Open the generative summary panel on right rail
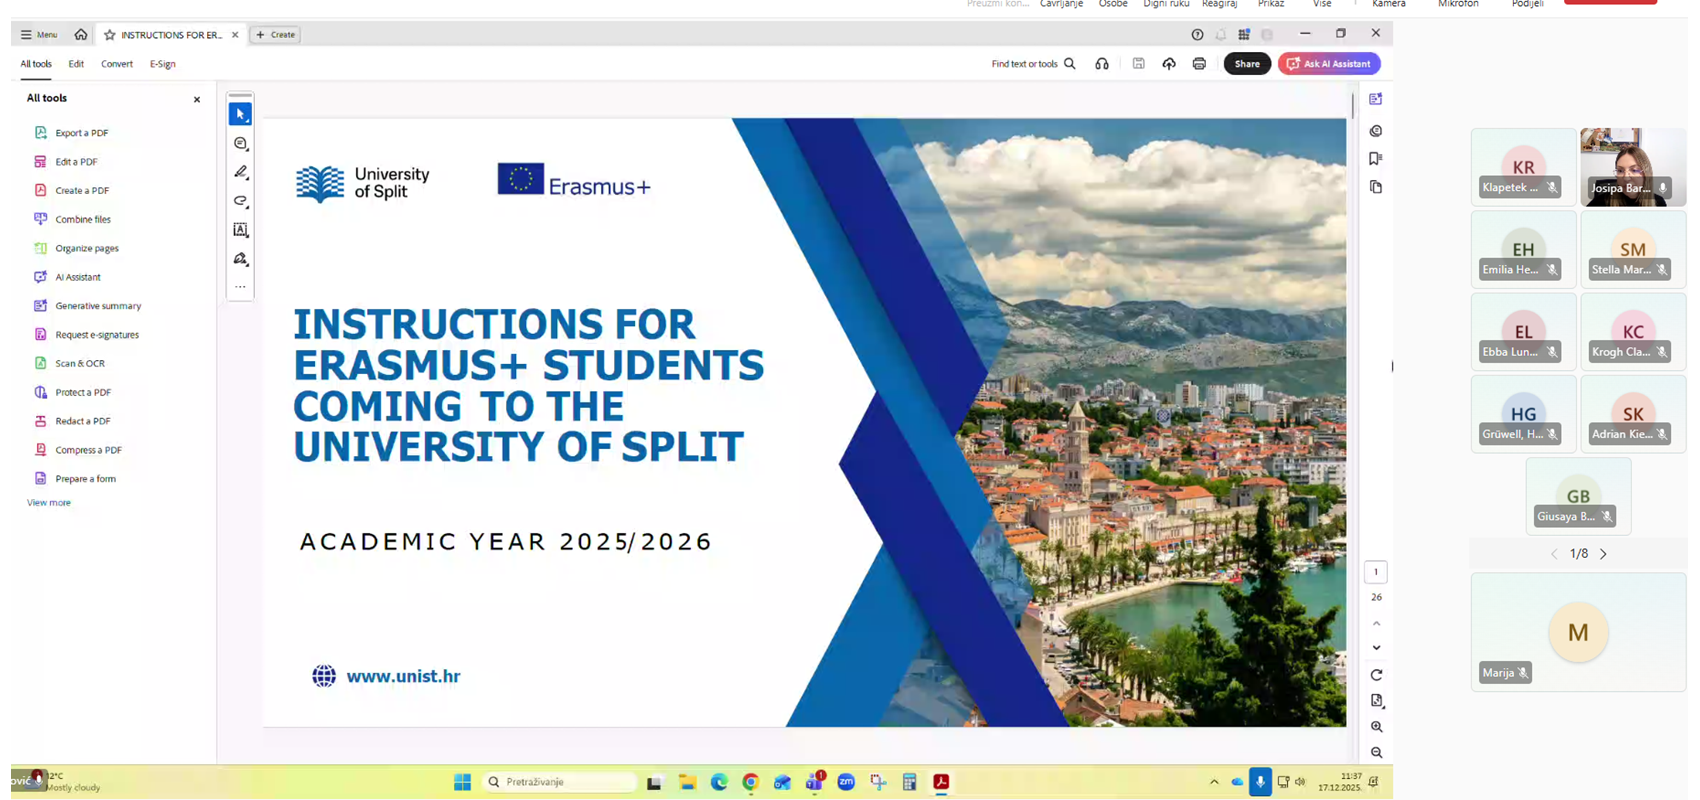The image size is (1700, 800). click(1376, 99)
